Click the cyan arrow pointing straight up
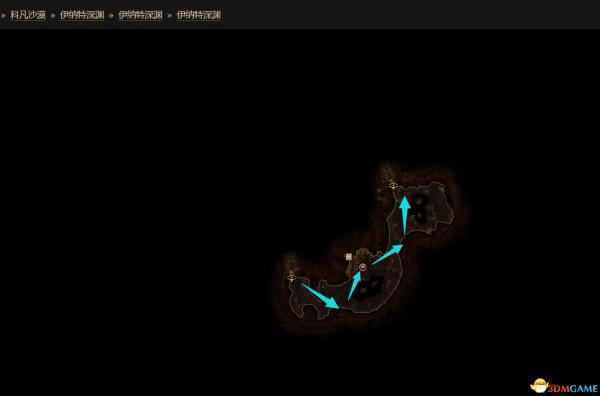The height and width of the screenshot is (396, 600). pos(405,215)
